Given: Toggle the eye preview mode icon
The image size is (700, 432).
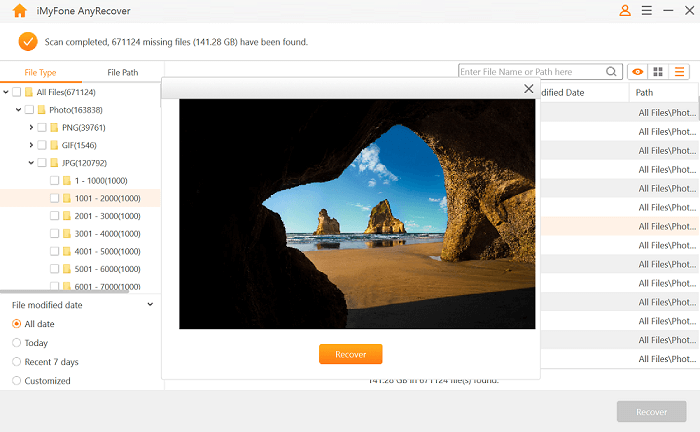Looking at the screenshot, I should pyautogui.click(x=637, y=72).
